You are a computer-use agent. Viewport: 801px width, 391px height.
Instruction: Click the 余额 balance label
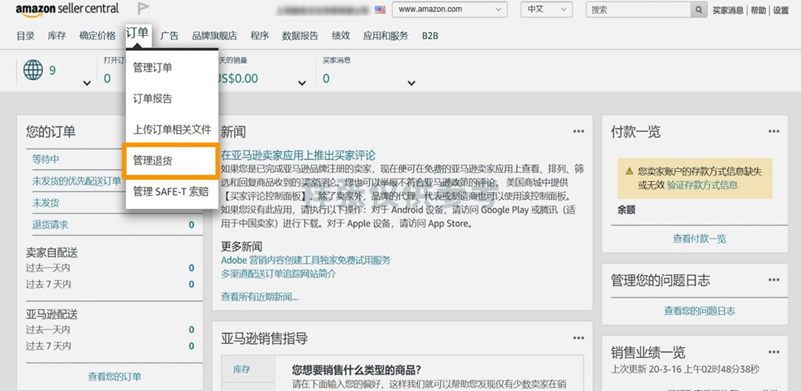(626, 210)
